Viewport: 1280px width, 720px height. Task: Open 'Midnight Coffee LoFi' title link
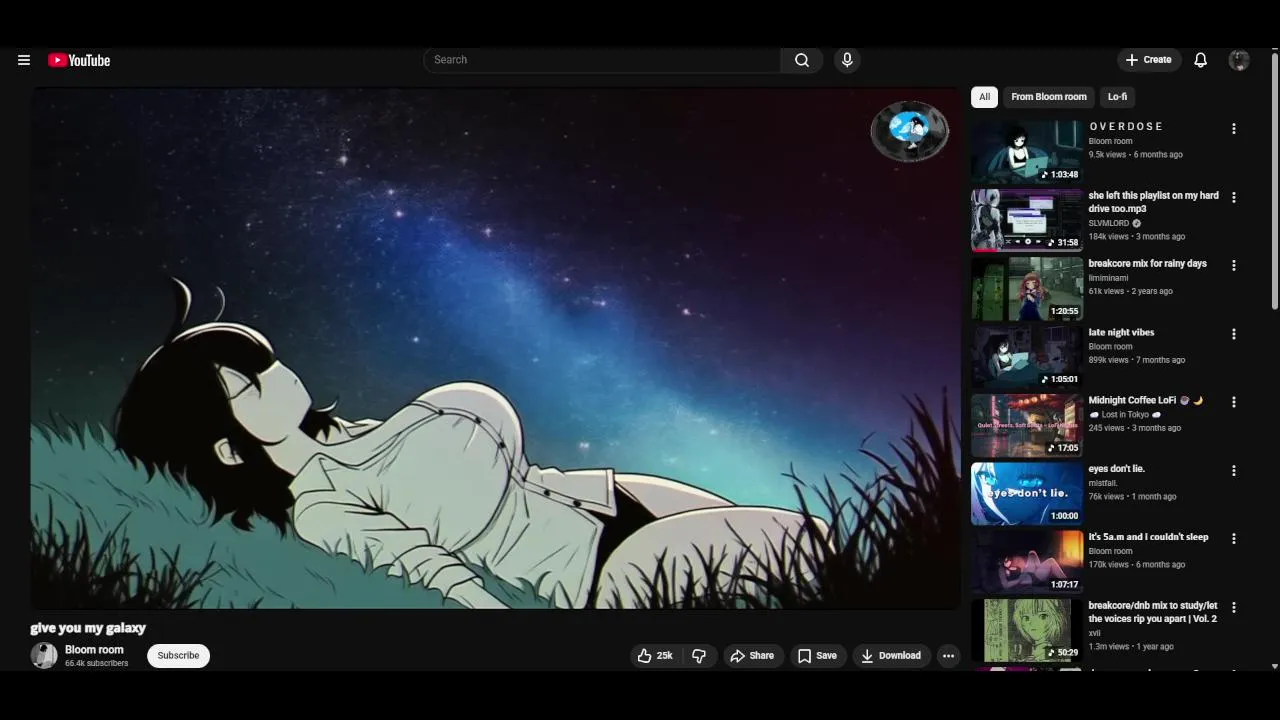(x=1146, y=400)
